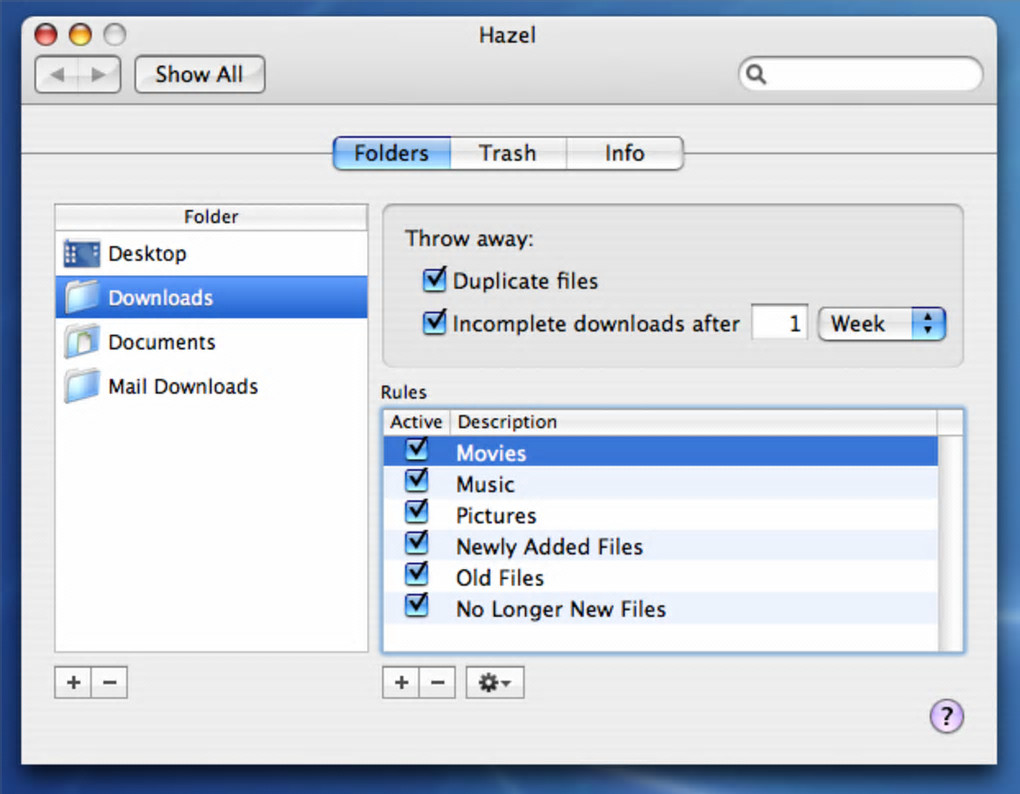The image size is (1020, 794).
Task: Select the Old Files rule
Action: tap(661, 577)
